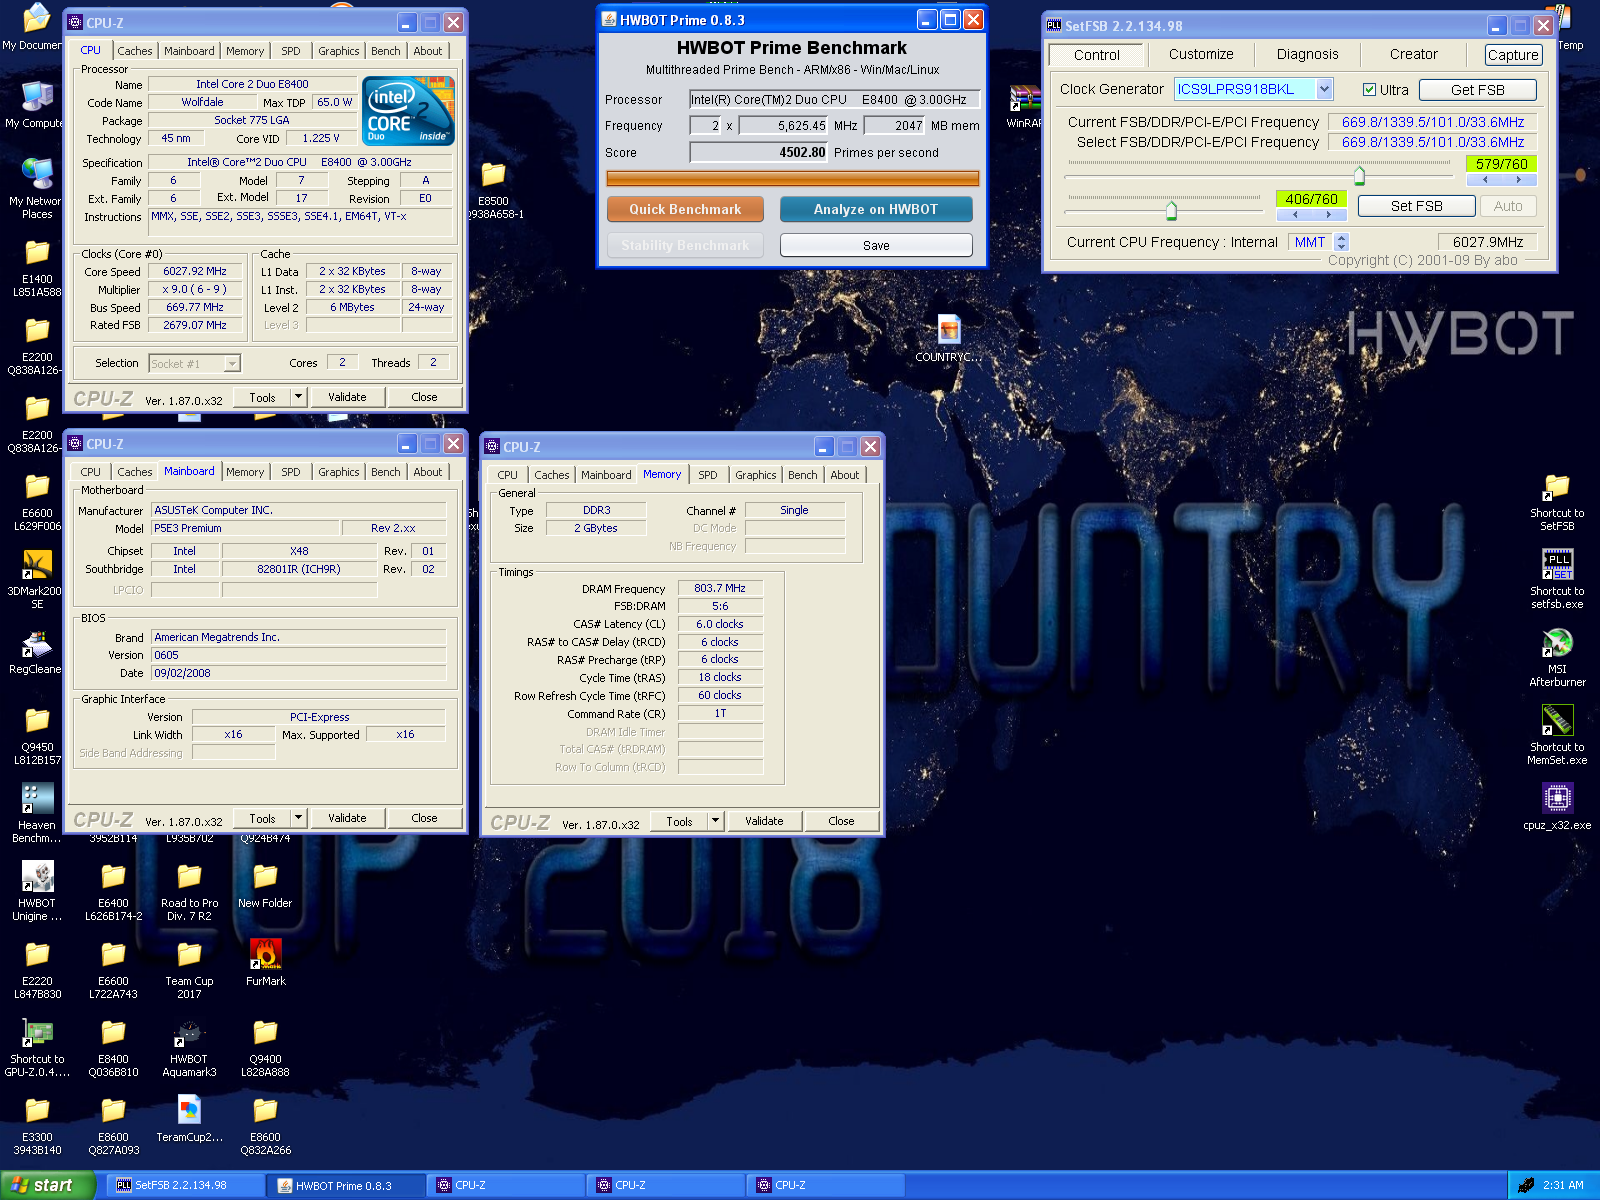The height and width of the screenshot is (1200, 1600).
Task: Select Bench tab in top CPU-Z window
Action: point(385,51)
